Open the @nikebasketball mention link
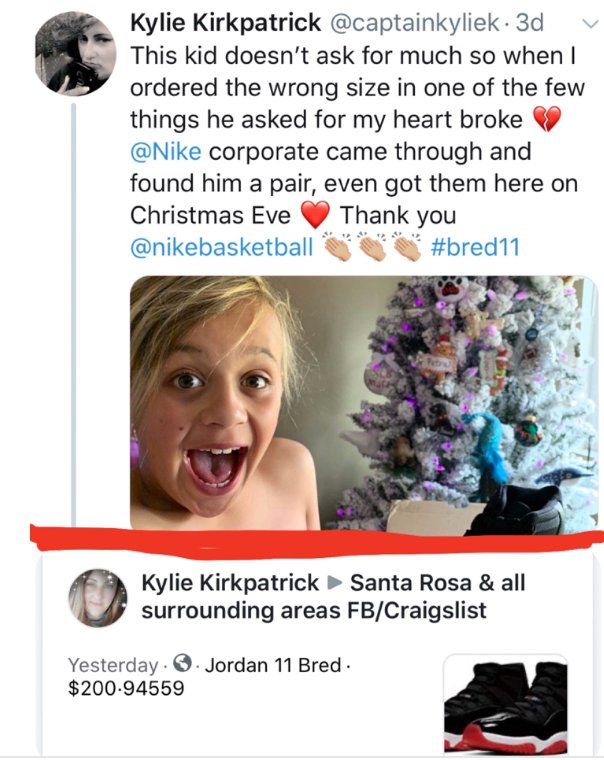Viewport: 604px width, 760px height. point(222,247)
